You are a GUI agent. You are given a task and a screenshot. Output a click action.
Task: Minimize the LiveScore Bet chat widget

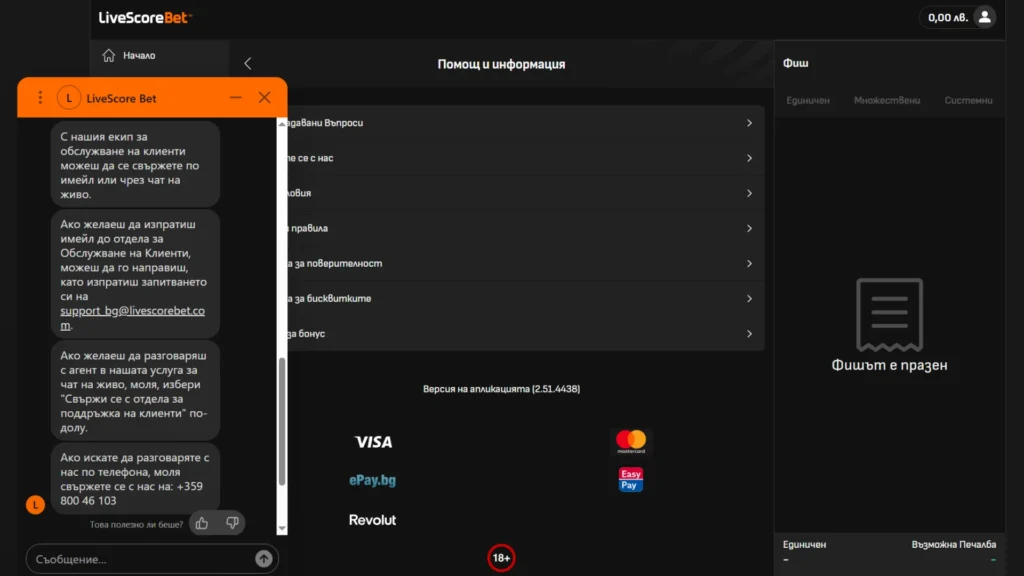[236, 98]
